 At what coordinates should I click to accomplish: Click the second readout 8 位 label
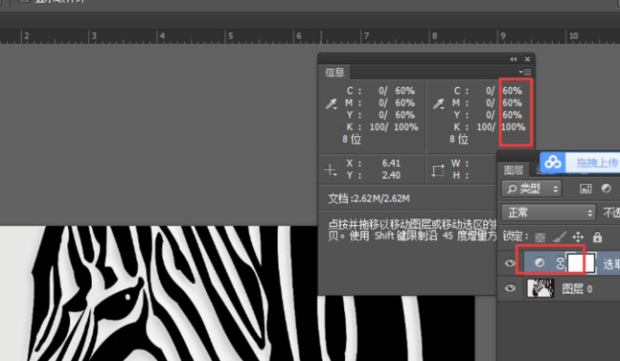tap(459, 139)
